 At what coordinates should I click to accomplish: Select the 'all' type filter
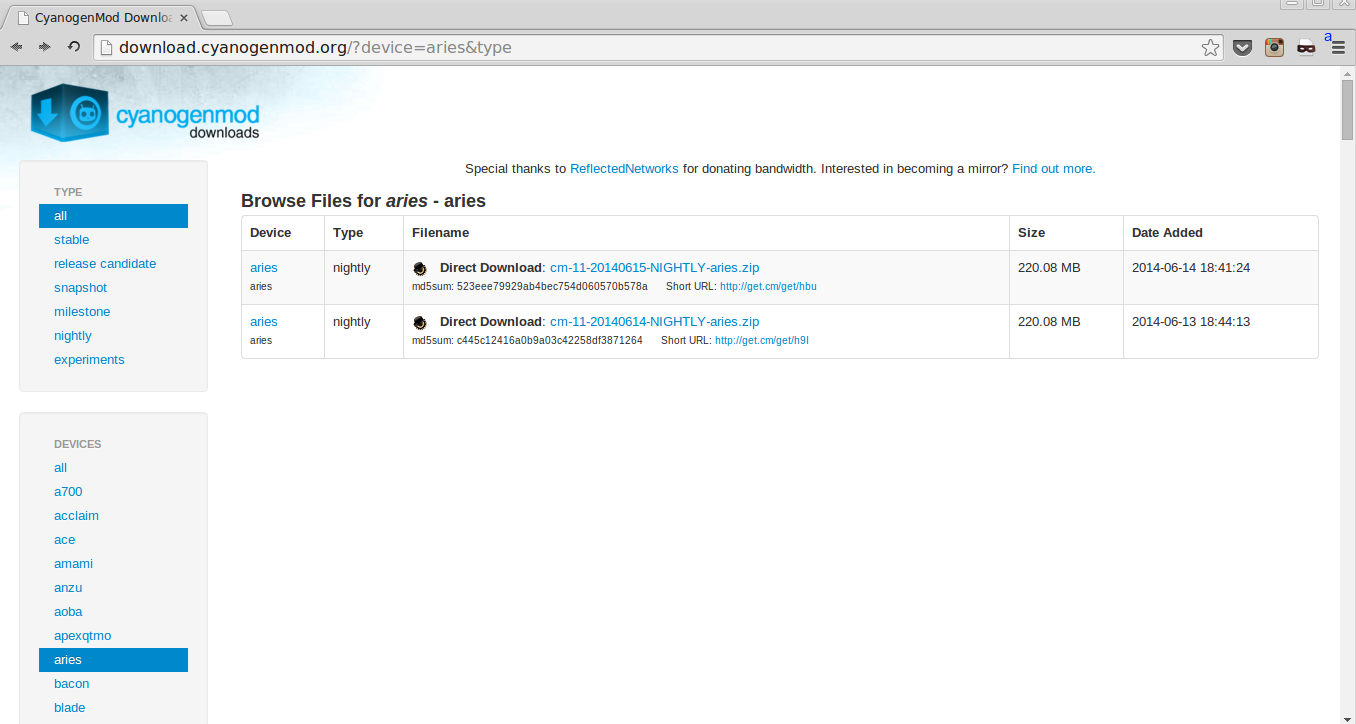click(113, 216)
